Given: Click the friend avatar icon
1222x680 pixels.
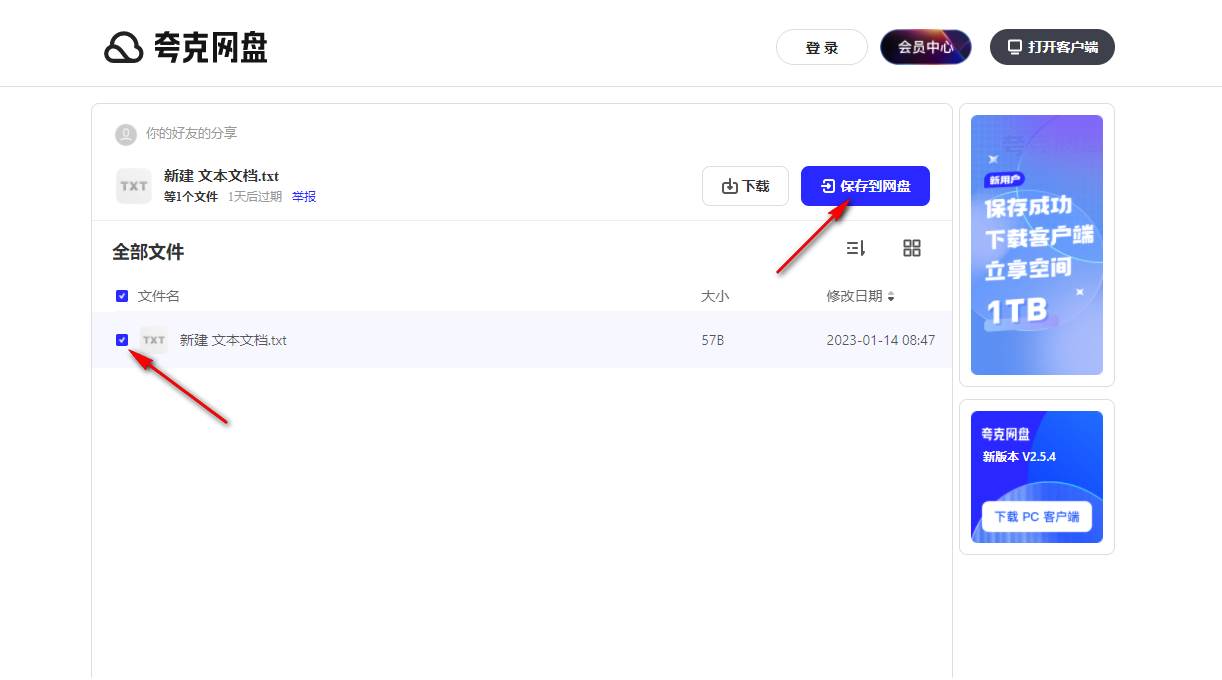Looking at the screenshot, I should point(126,134).
